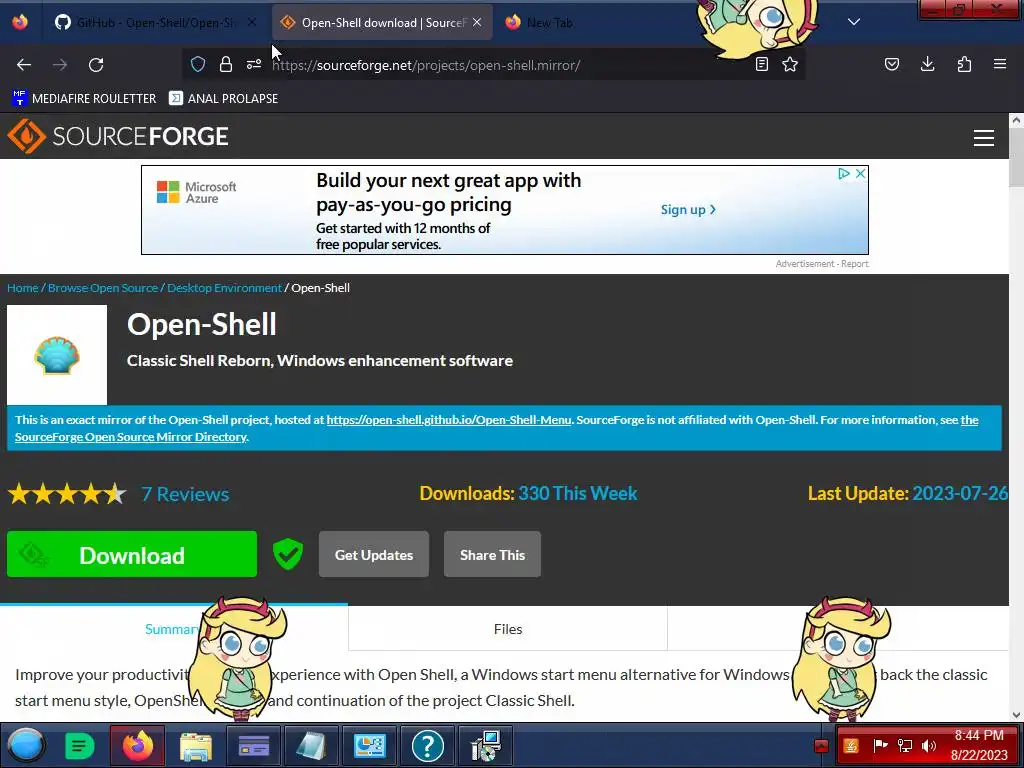The image size is (1024, 768).
Task: Click the AdChoices triangle icon
Action: tap(844, 174)
